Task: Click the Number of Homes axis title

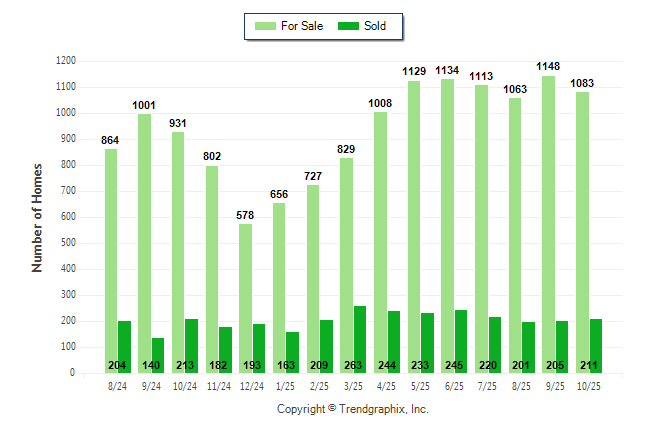Action: point(37,217)
